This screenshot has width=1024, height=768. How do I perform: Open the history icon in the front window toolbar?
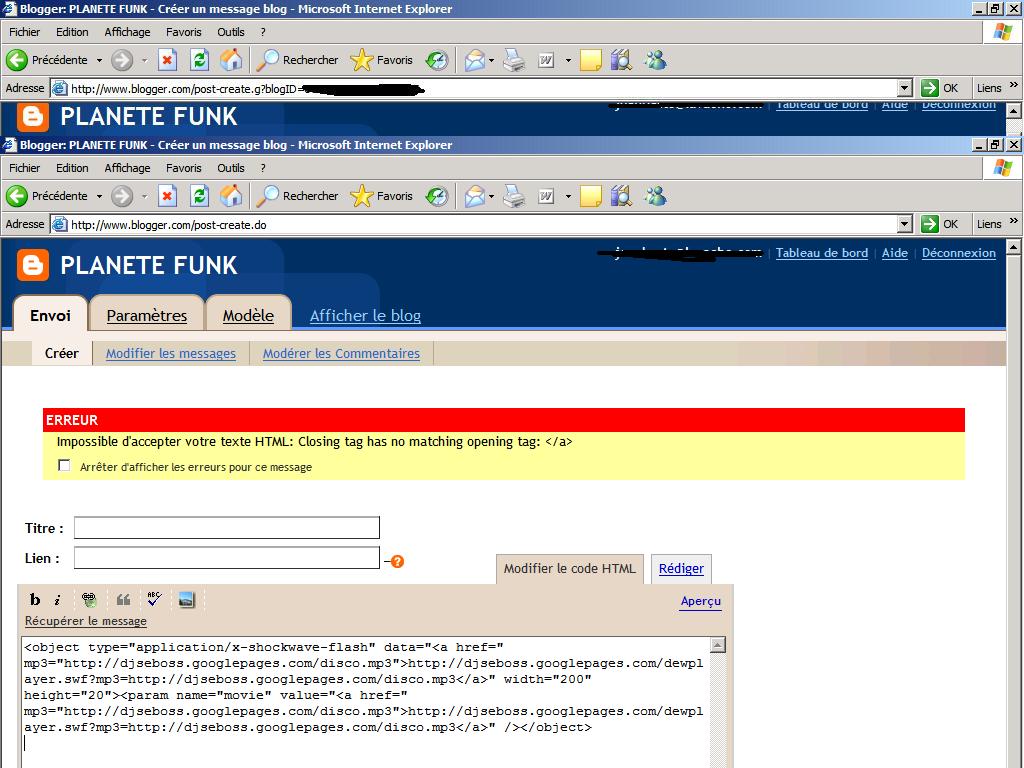436,196
